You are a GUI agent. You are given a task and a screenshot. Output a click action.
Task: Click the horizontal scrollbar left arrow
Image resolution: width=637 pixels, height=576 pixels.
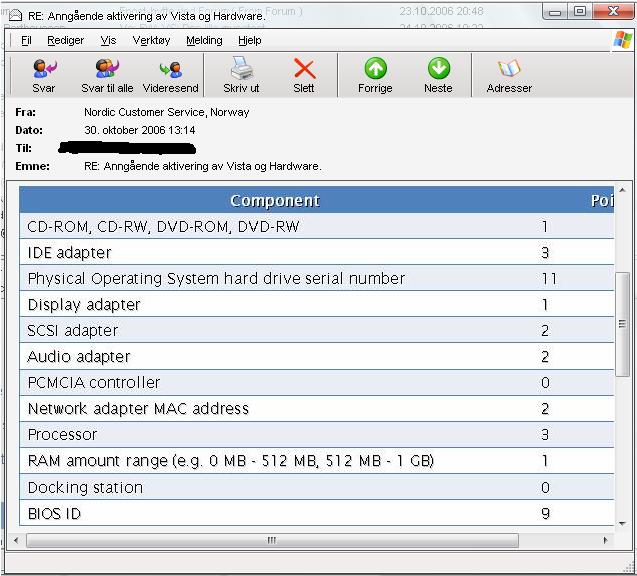click(x=16, y=540)
